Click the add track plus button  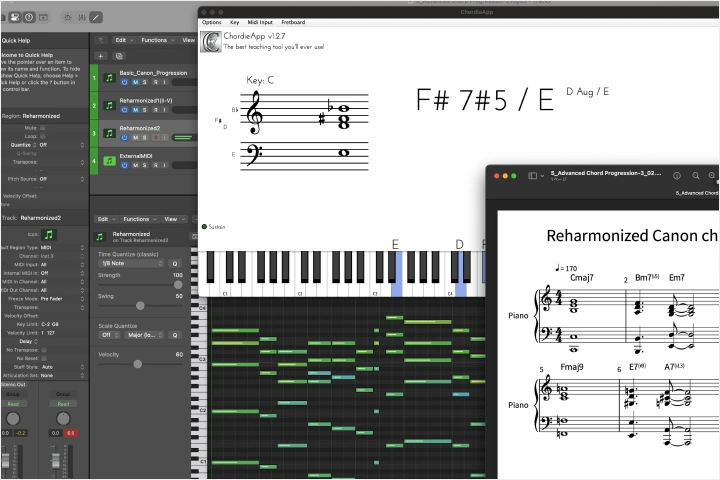pyautogui.click(x=101, y=56)
